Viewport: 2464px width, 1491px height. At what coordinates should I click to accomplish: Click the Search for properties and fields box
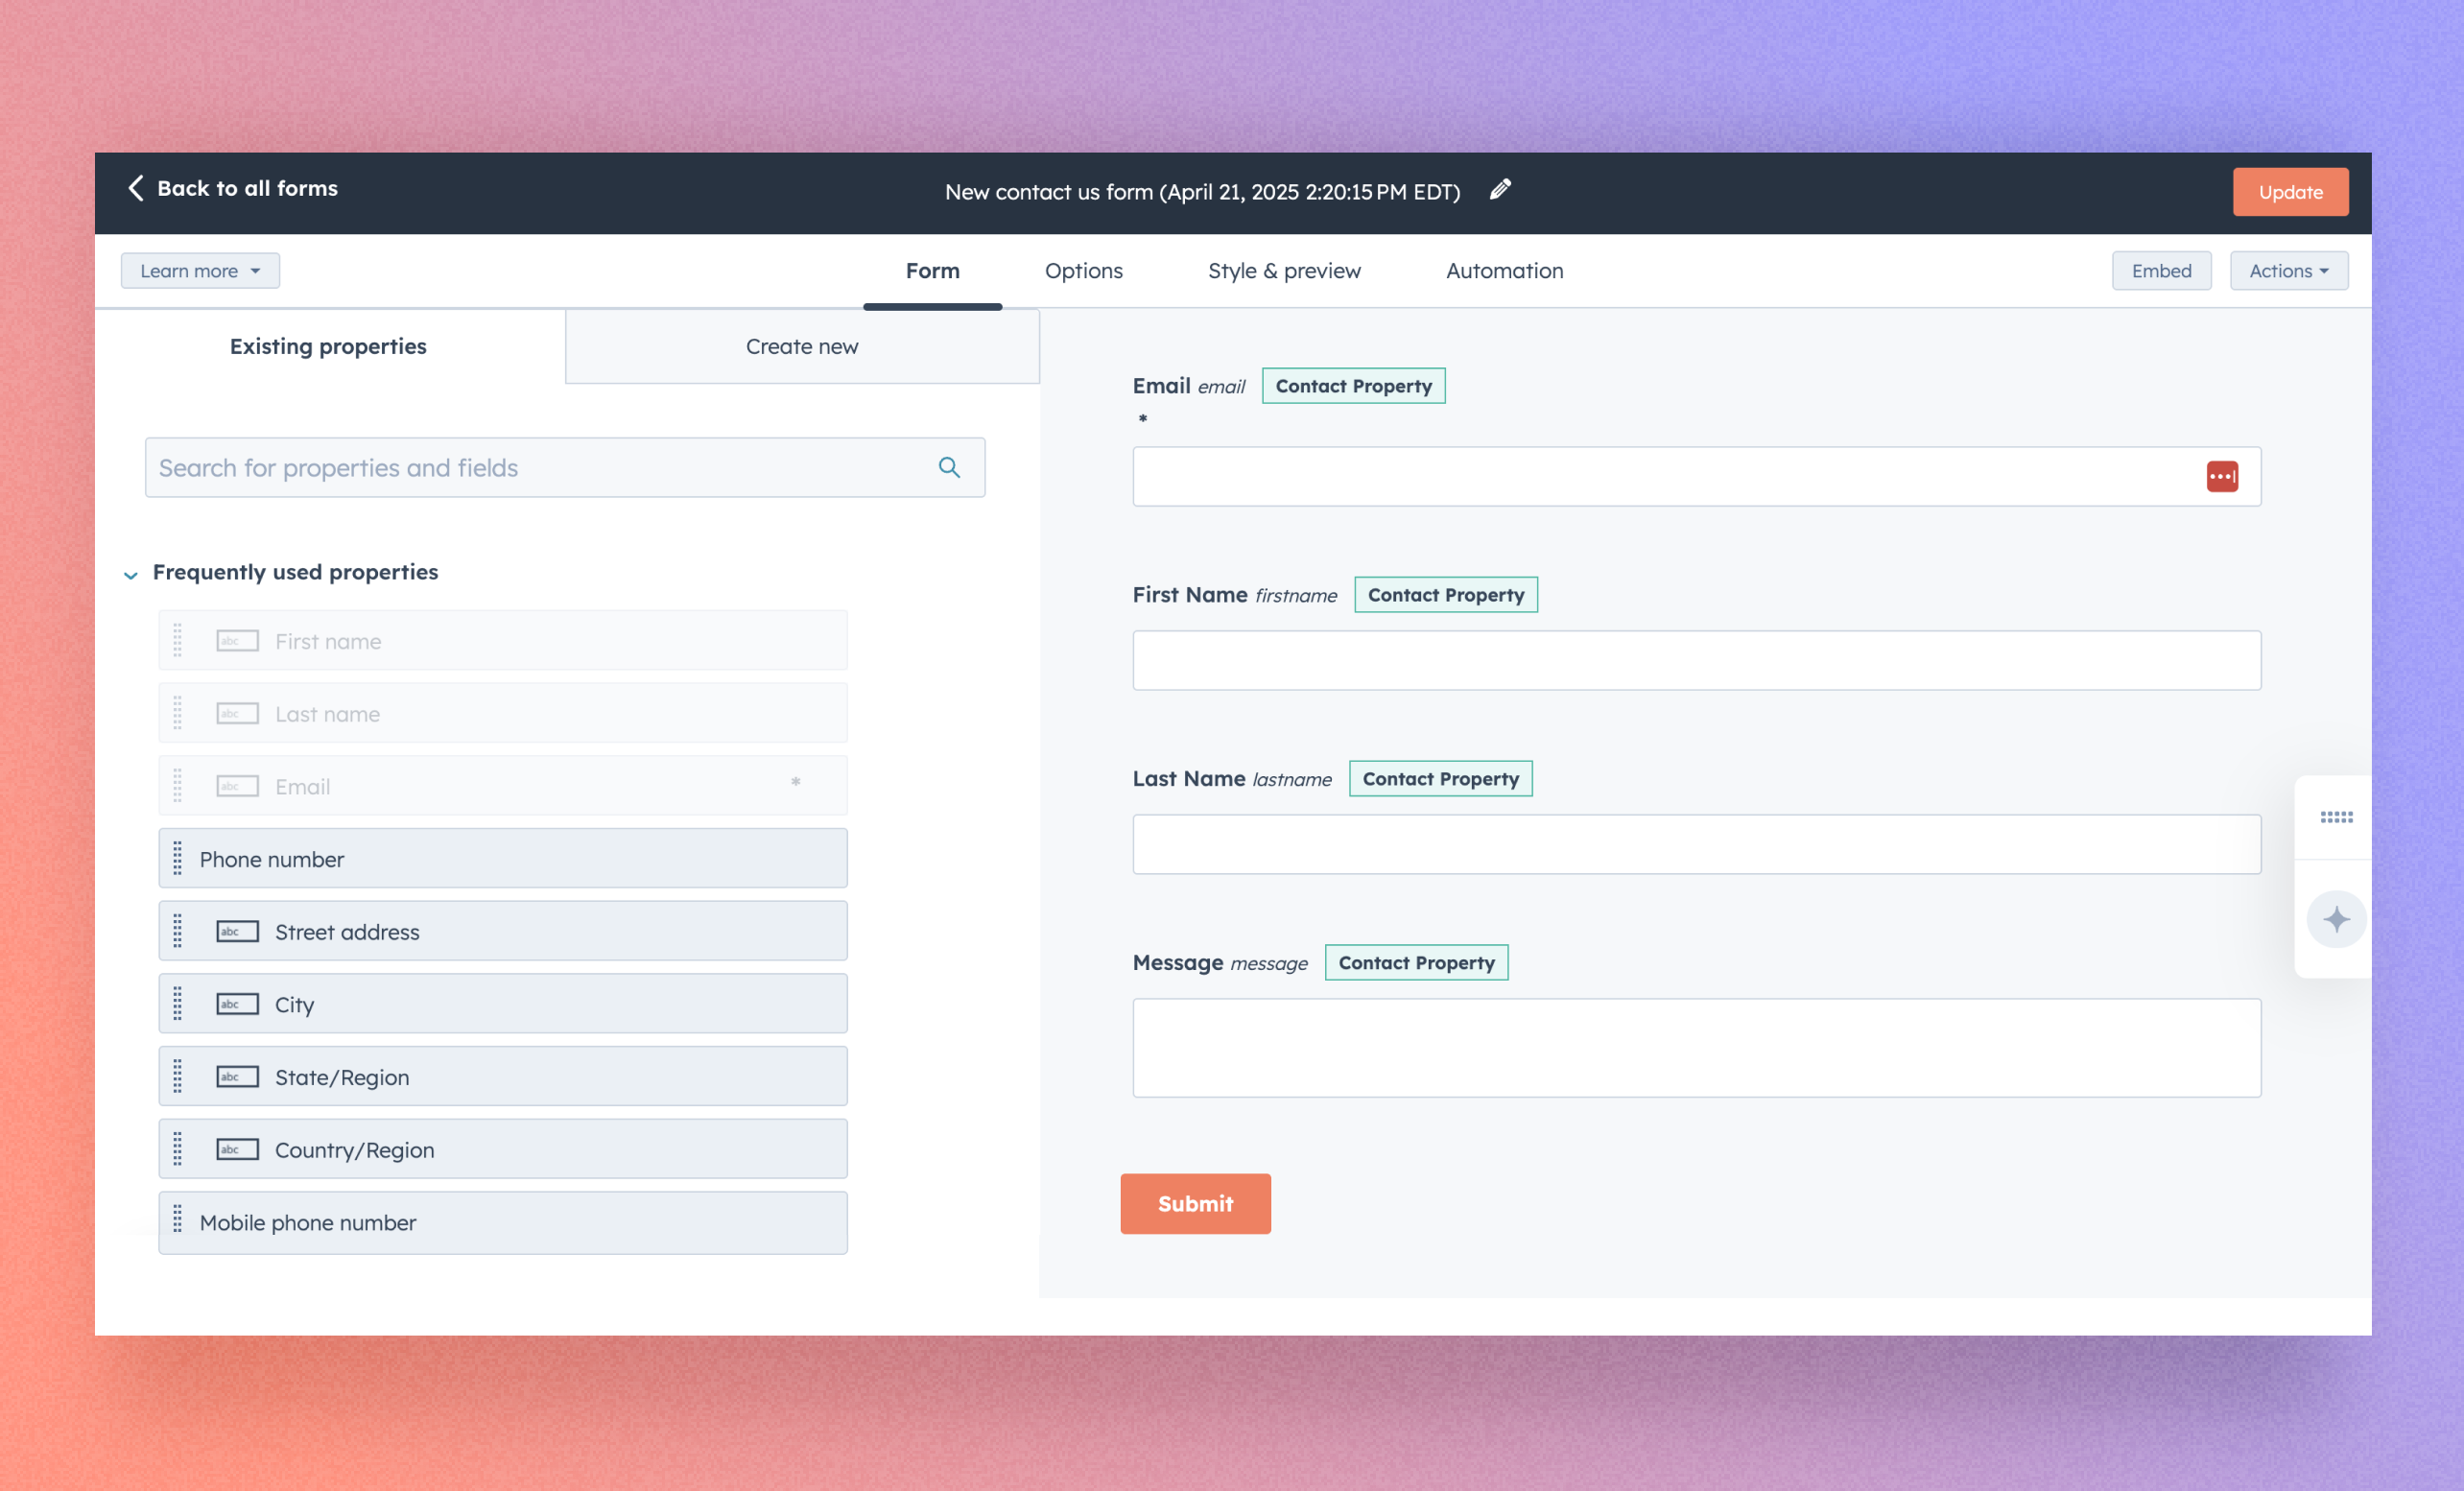[x=565, y=467]
